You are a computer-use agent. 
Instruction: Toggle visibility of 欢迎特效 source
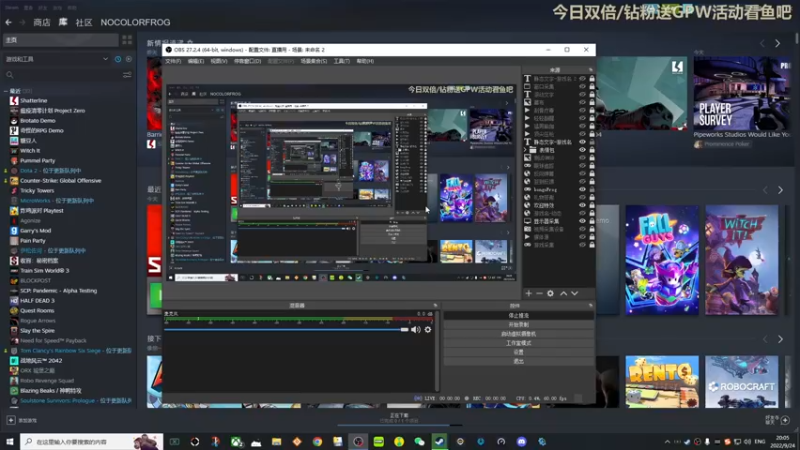pos(582,205)
